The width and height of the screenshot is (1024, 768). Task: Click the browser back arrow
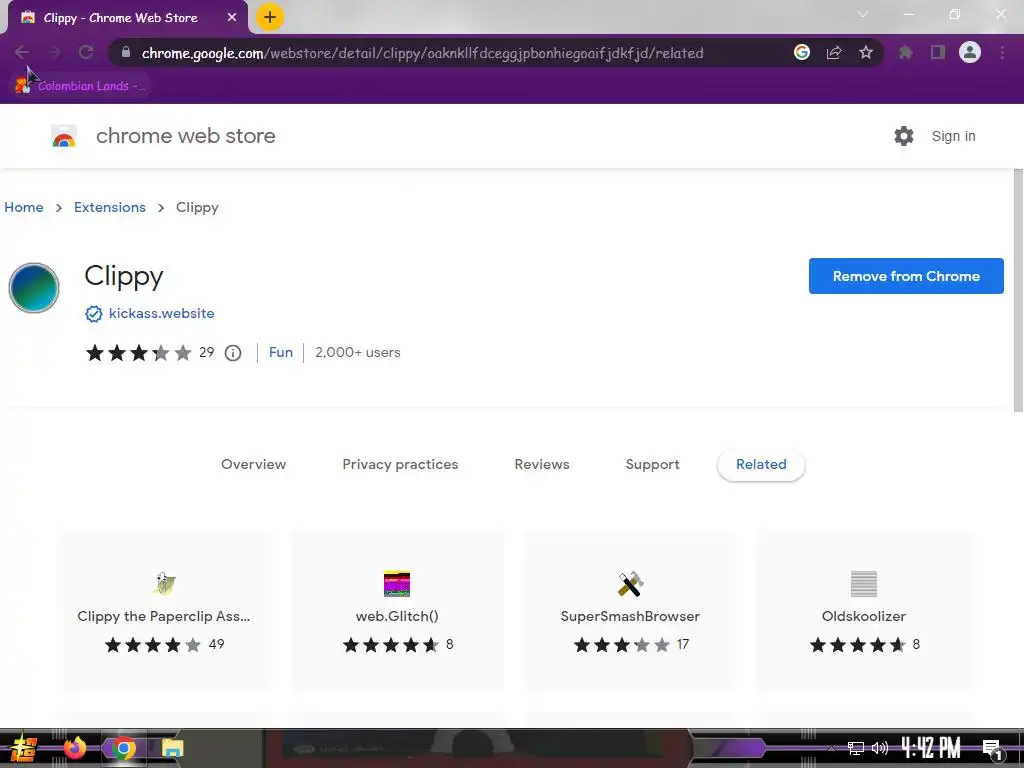(x=22, y=52)
